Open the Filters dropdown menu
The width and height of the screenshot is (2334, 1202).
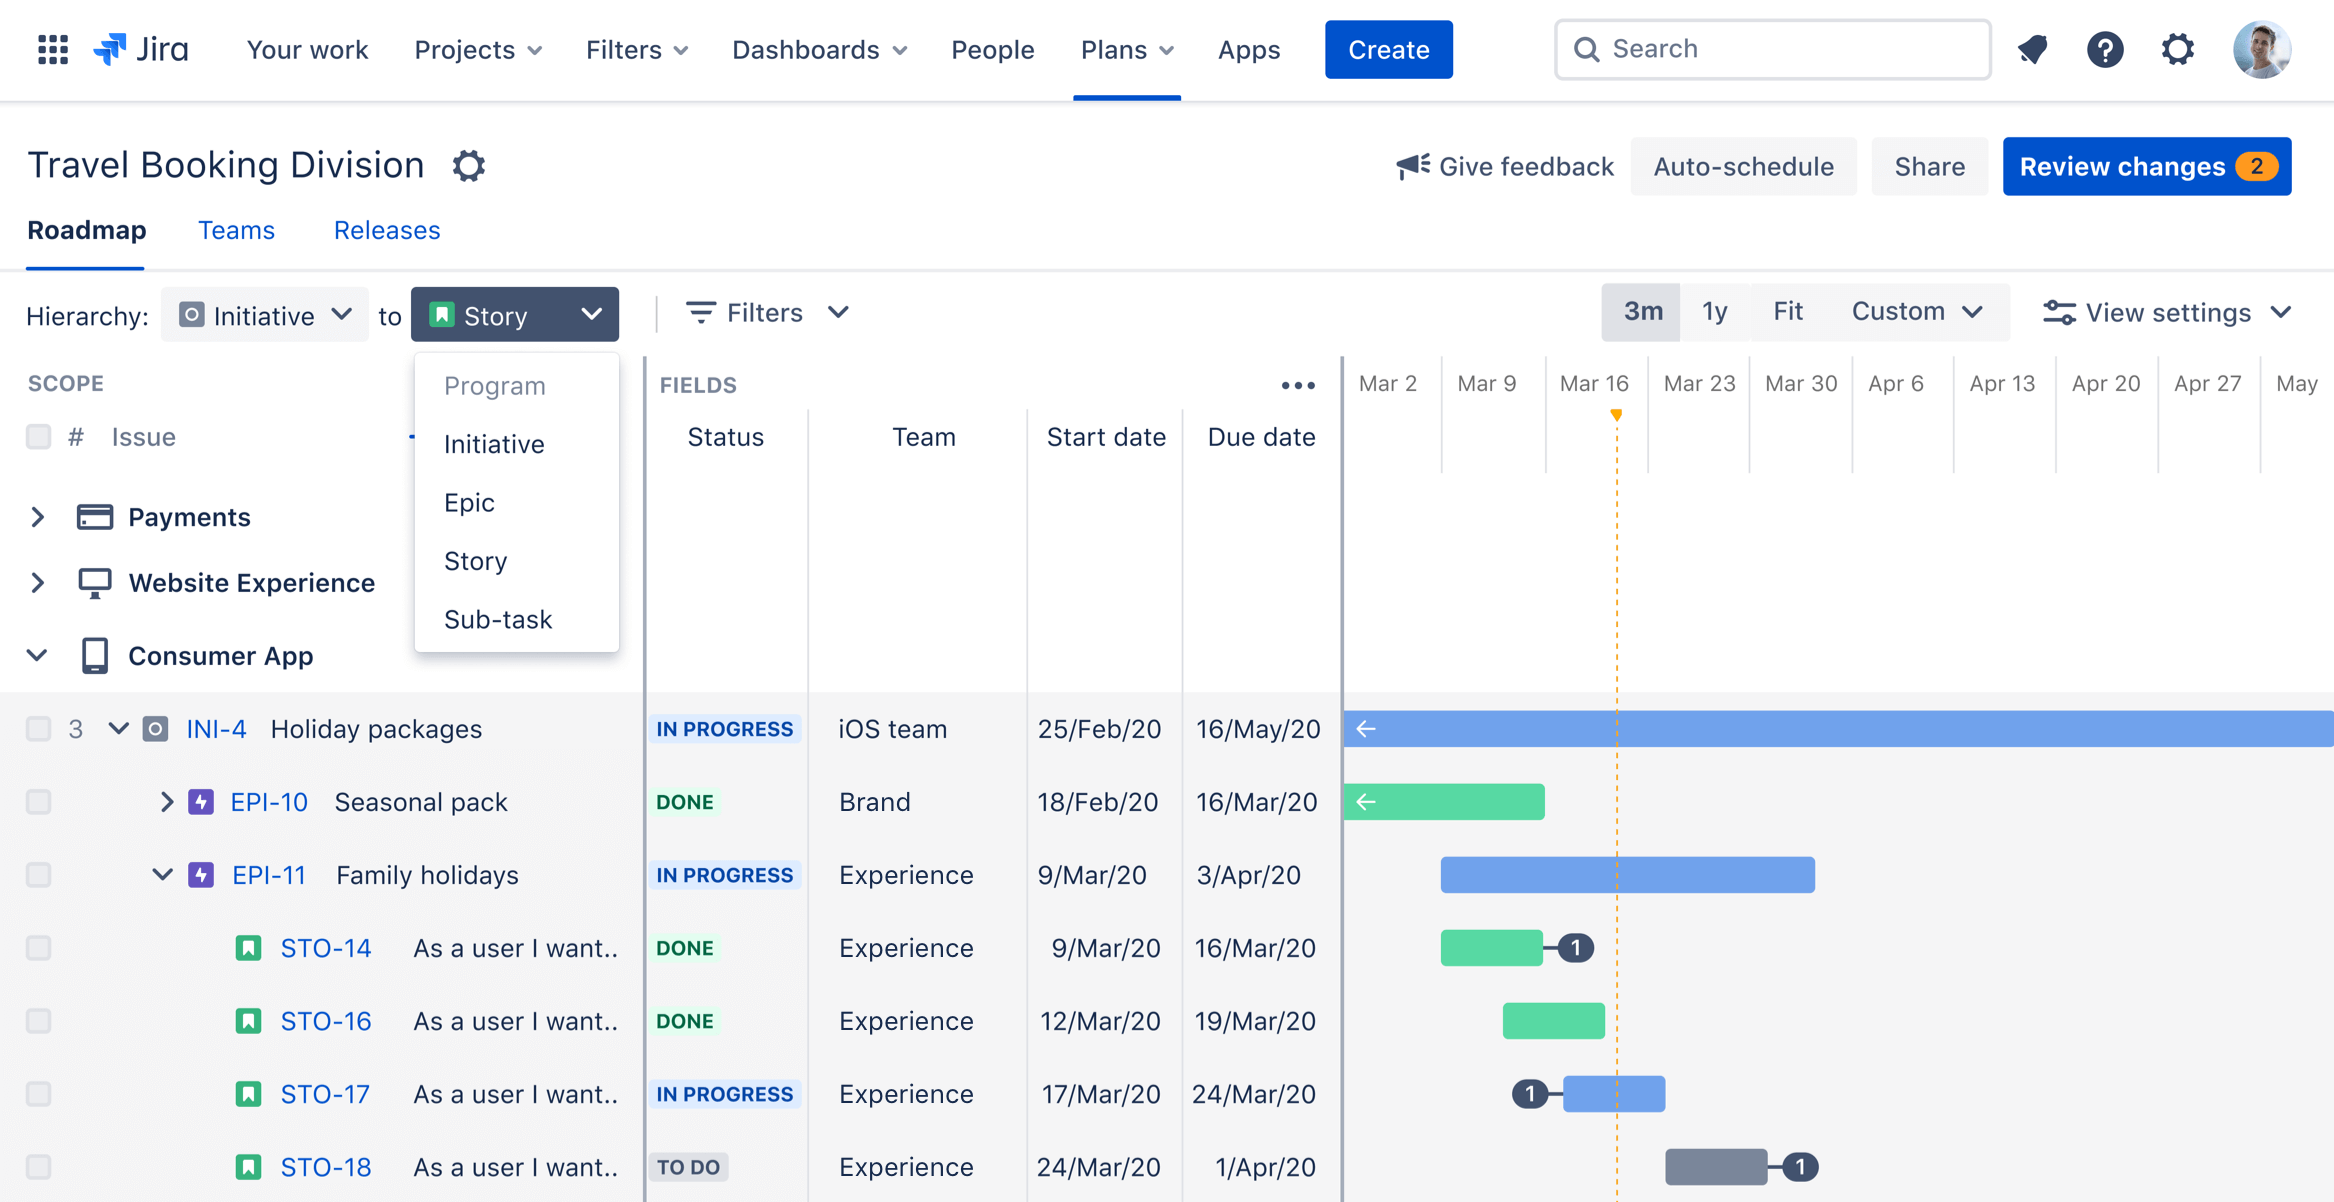(x=768, y=313)
